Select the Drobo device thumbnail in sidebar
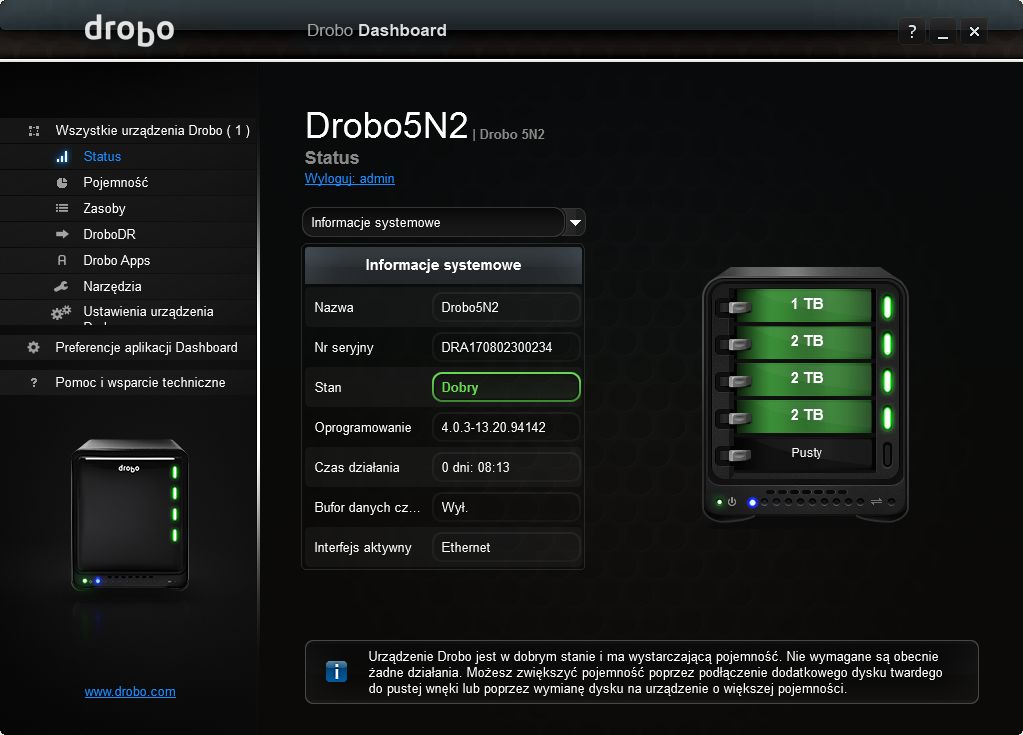 click(130, 515)
